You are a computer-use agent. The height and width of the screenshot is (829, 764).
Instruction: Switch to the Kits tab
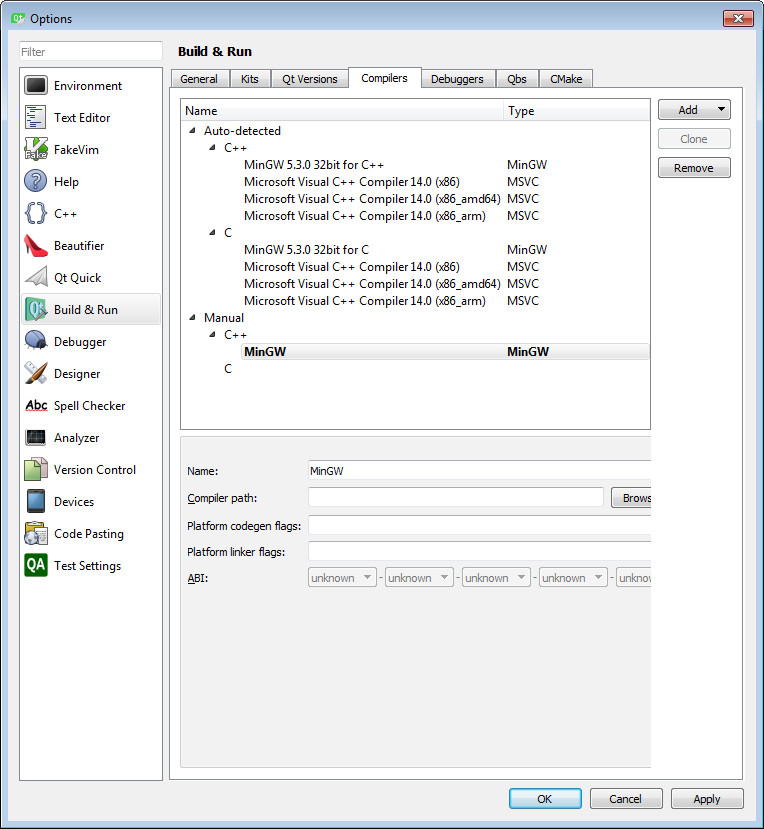click(250, 79)
